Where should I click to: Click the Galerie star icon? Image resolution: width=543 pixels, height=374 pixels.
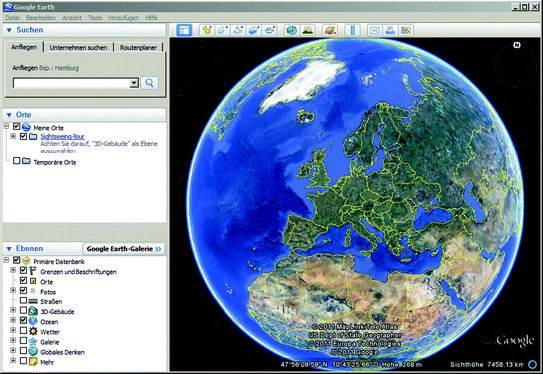tap(33, 341)
